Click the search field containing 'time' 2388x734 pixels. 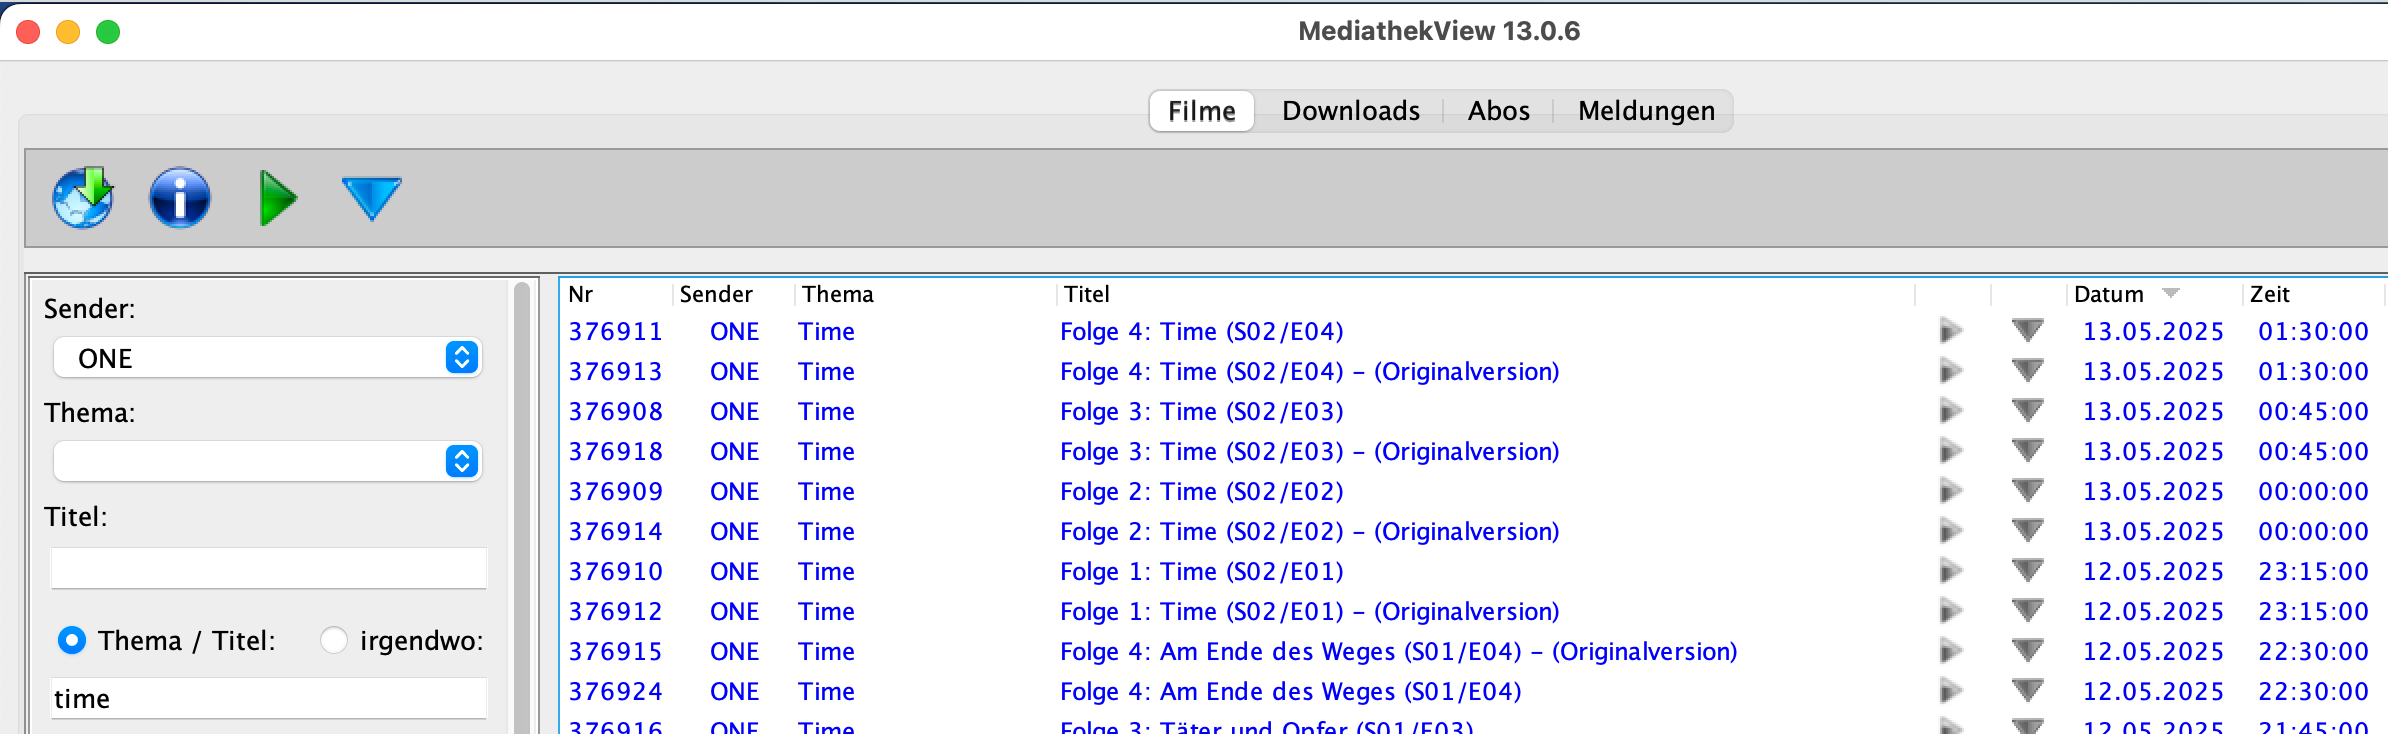tap(268, 698)
